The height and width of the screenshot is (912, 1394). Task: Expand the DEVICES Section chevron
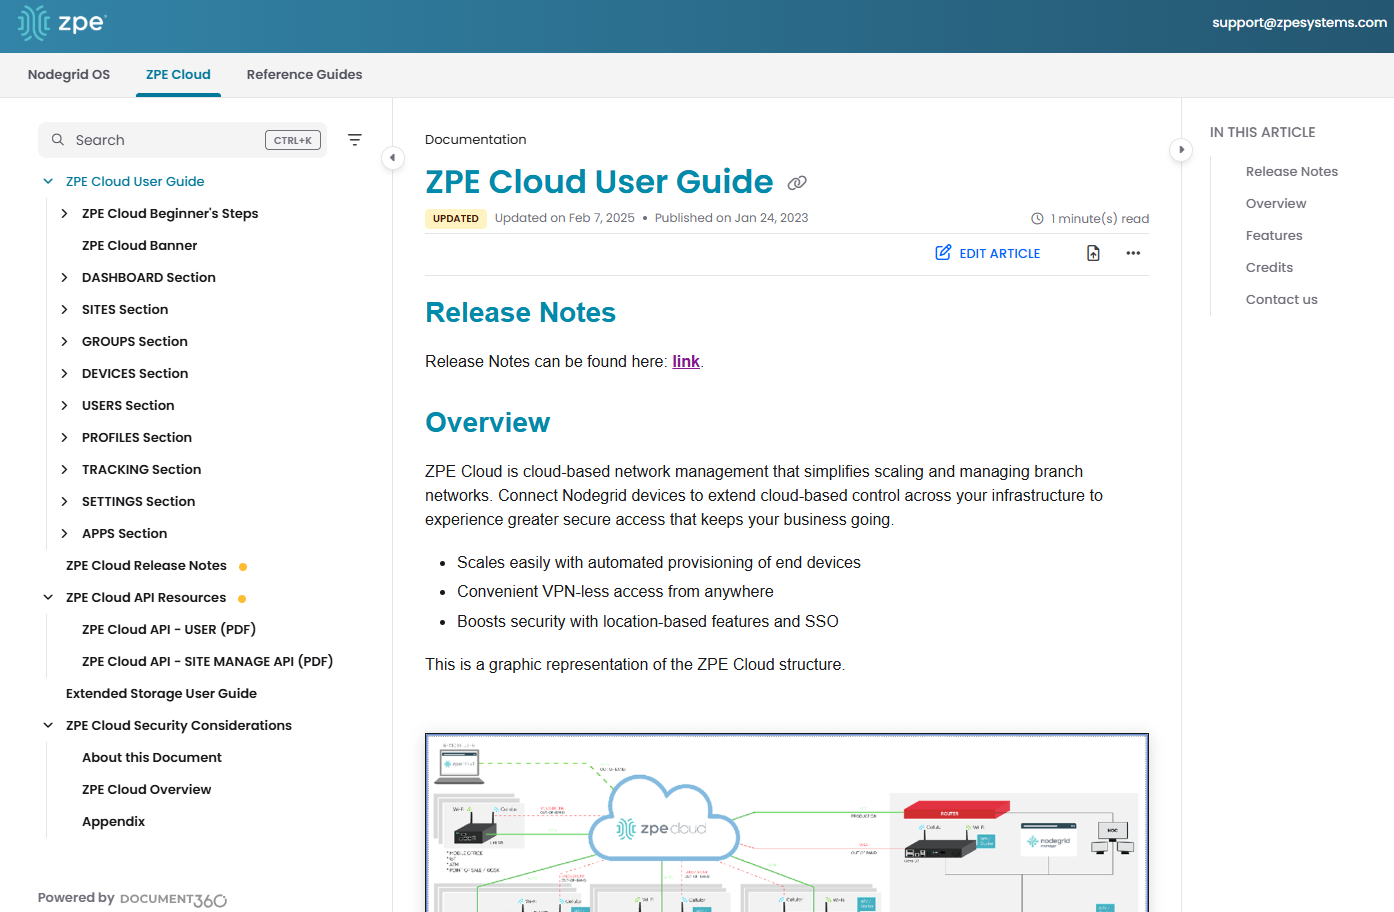click(64, 373)
